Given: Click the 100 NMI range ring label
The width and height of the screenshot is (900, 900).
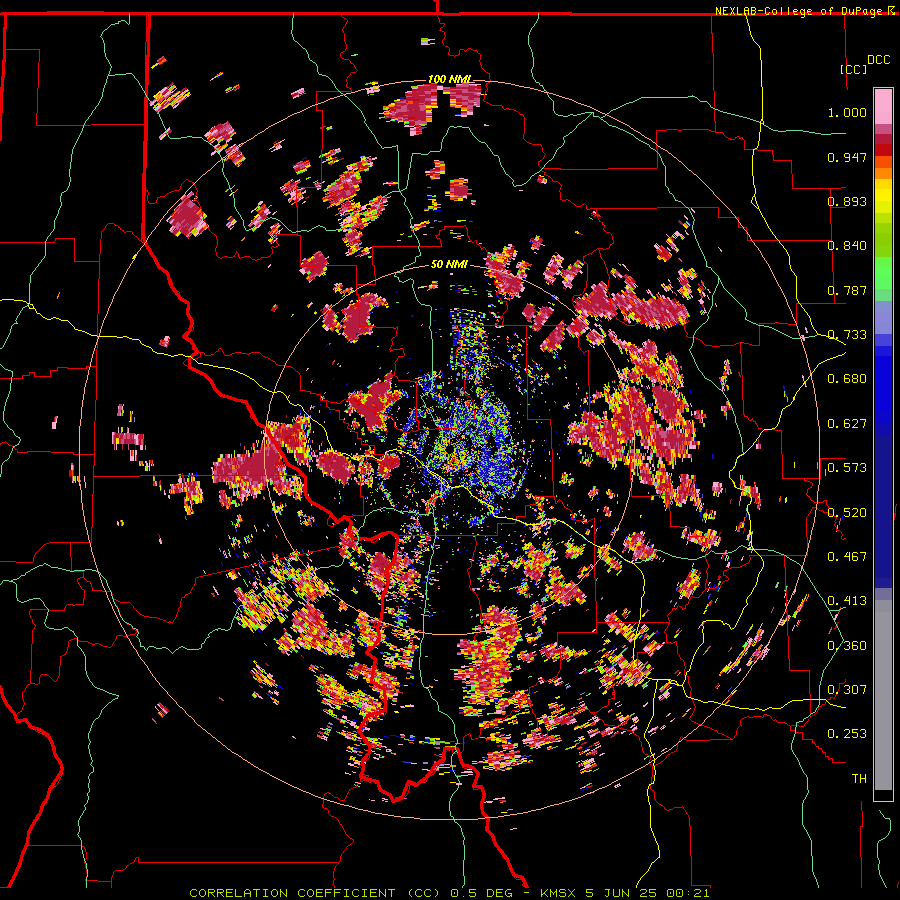Looking at the screenshot, I should point(449,79).
